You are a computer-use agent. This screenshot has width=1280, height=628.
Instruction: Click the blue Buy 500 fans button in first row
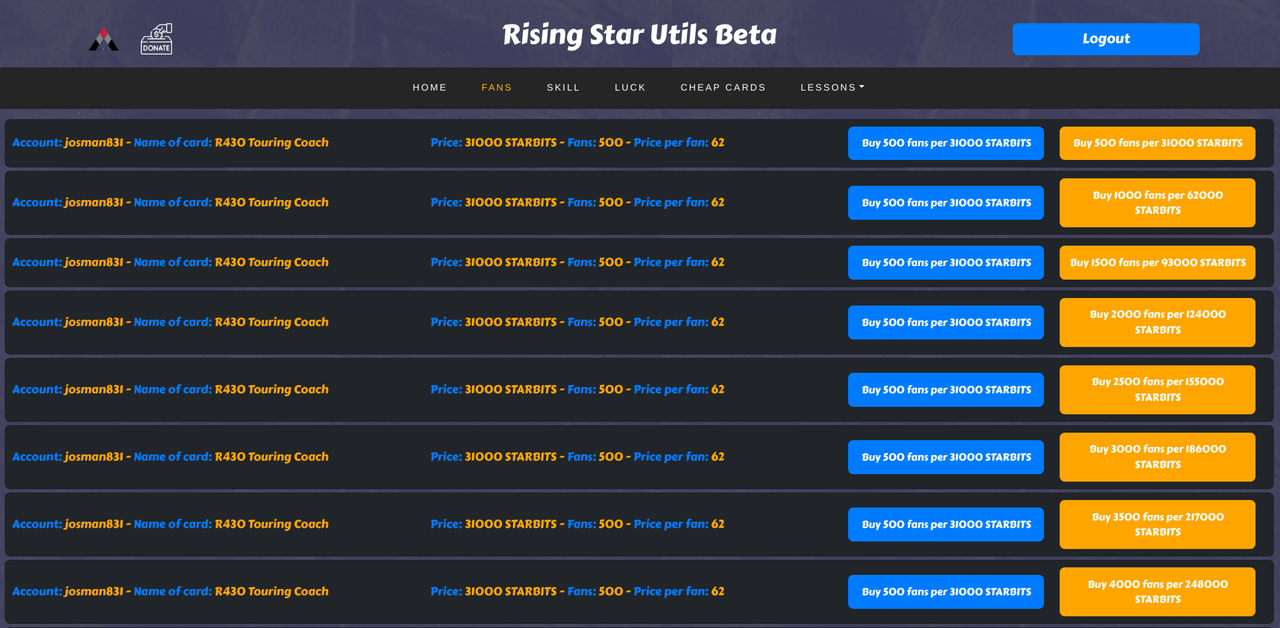coord(945,143)
